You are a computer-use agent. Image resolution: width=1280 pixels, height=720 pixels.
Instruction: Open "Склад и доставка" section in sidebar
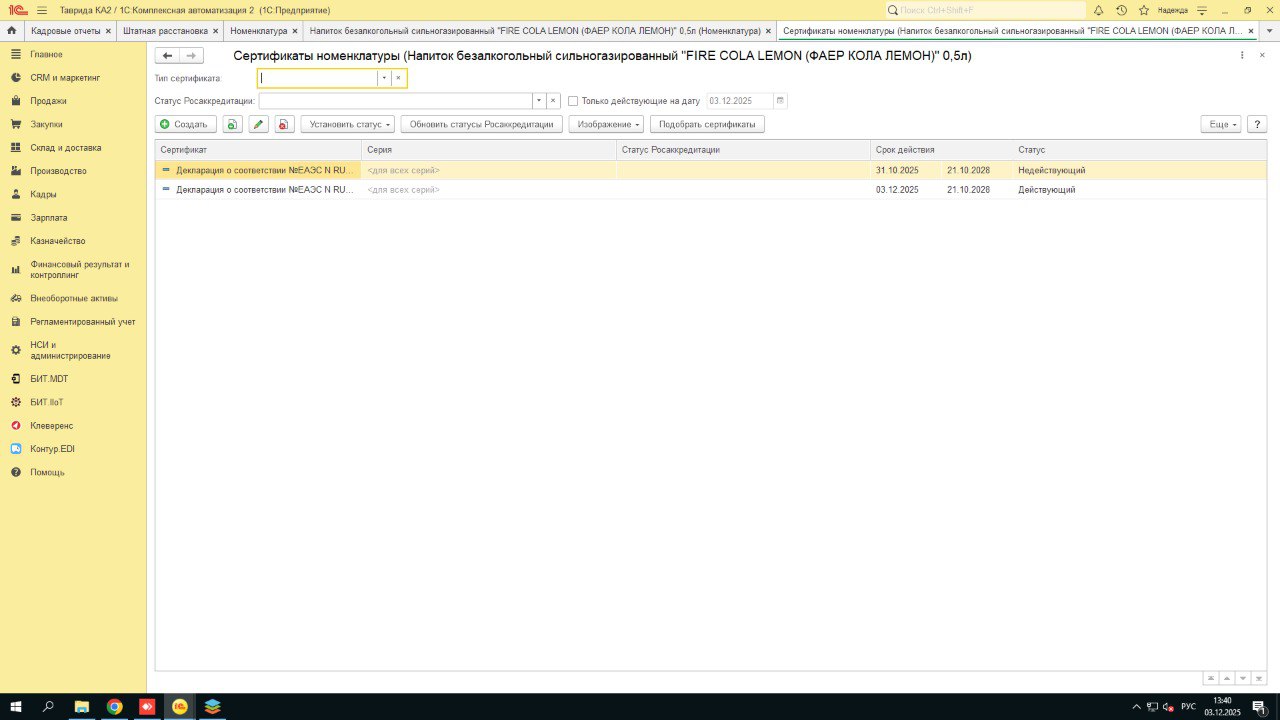point(65,148)
